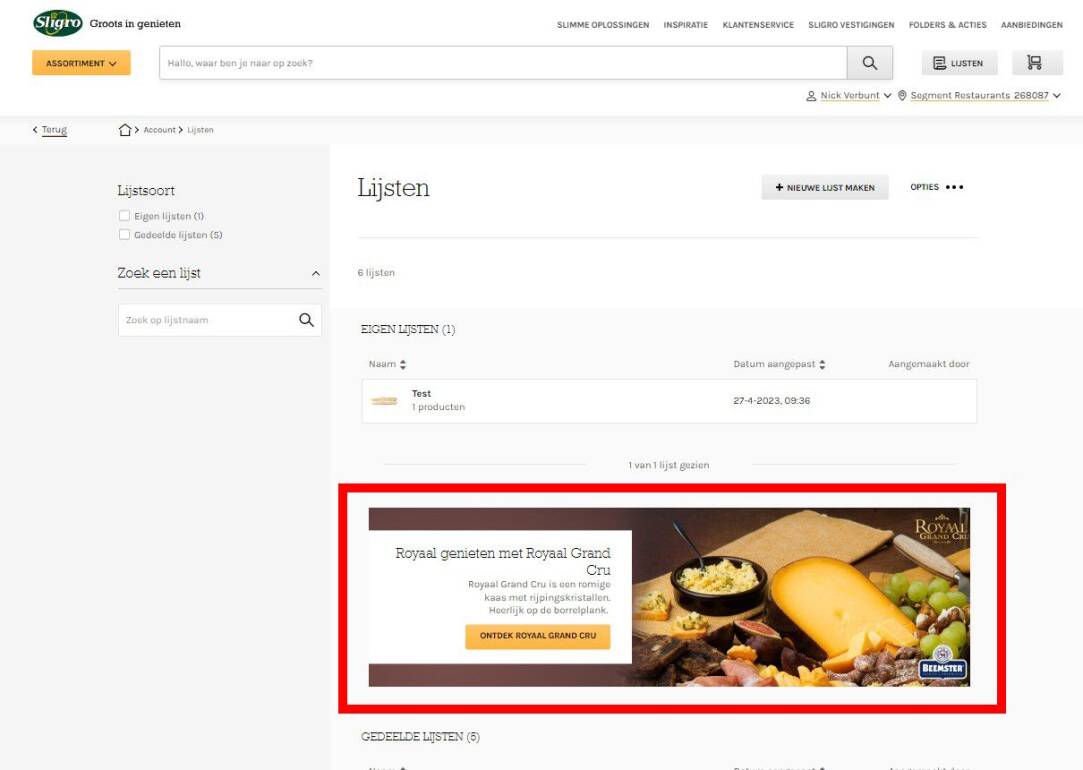This screenshot has height=770, width=1083.
Task: Click the date 27-4-2023, 09:36
Action: click(x=771, y=401)
